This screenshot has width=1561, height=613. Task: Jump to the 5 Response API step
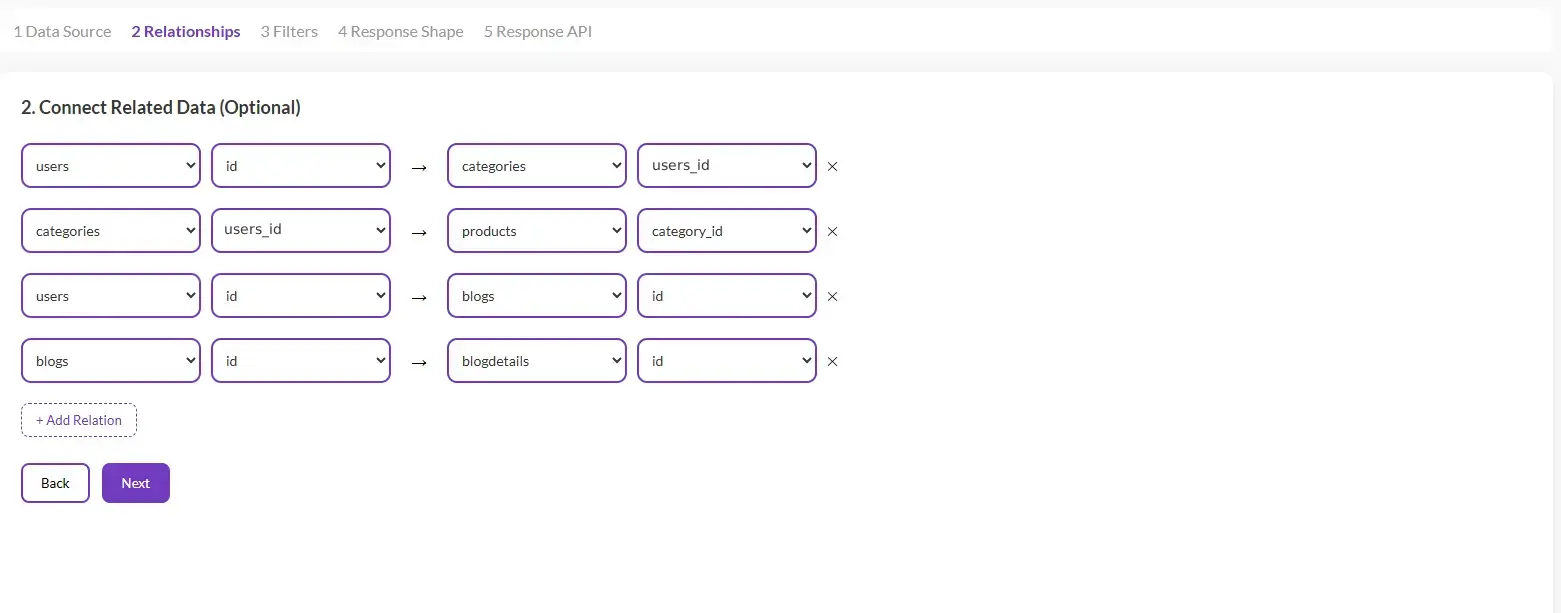point(538,32)
